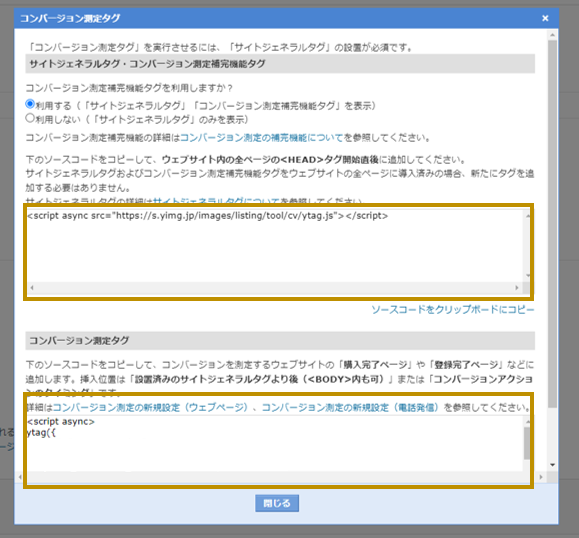Viewport: 579px width, 538px height.
Task: Open コンバージョン測定の補完機能について link
Action: tap(262, 138)
